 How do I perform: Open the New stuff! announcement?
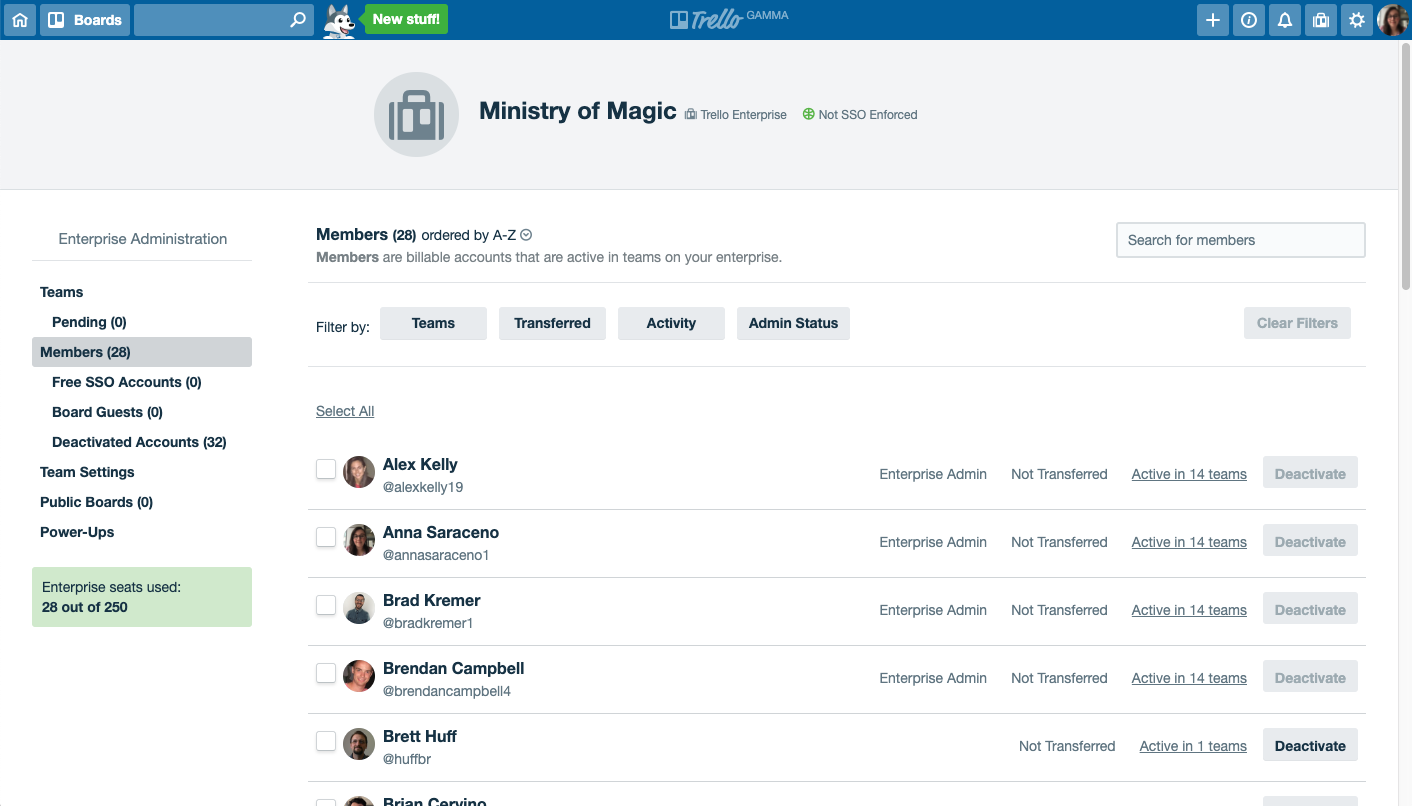tap(406, 19)
